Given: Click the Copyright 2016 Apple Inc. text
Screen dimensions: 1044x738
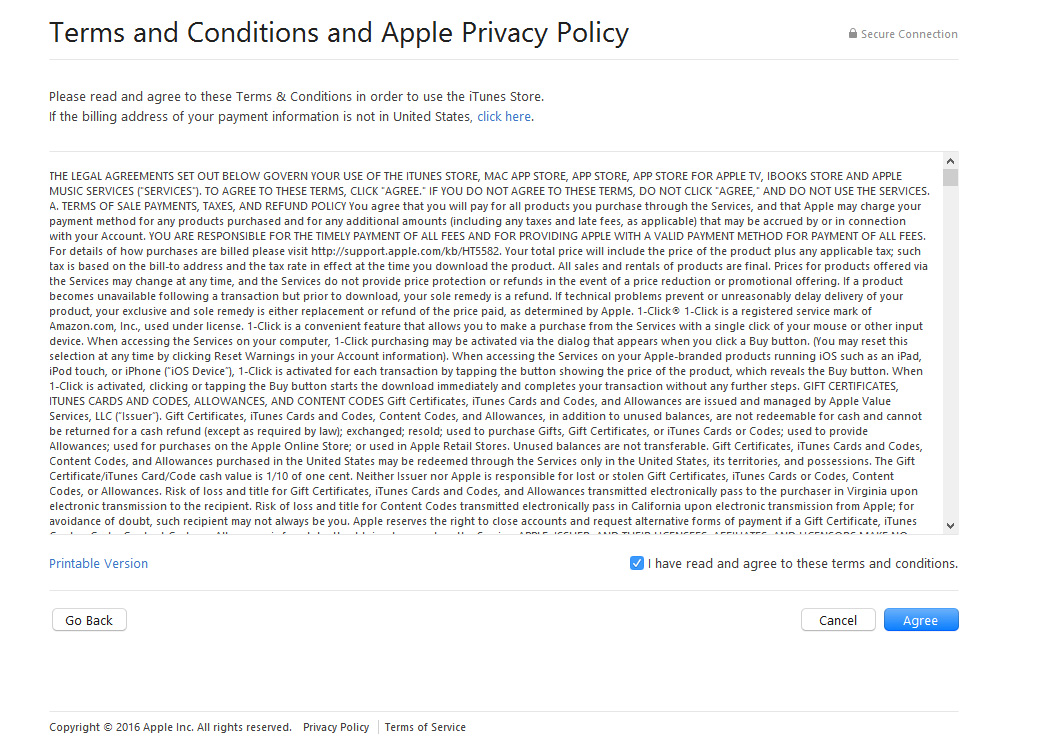Looking at the screenshot, I should (x=170, y=727).
